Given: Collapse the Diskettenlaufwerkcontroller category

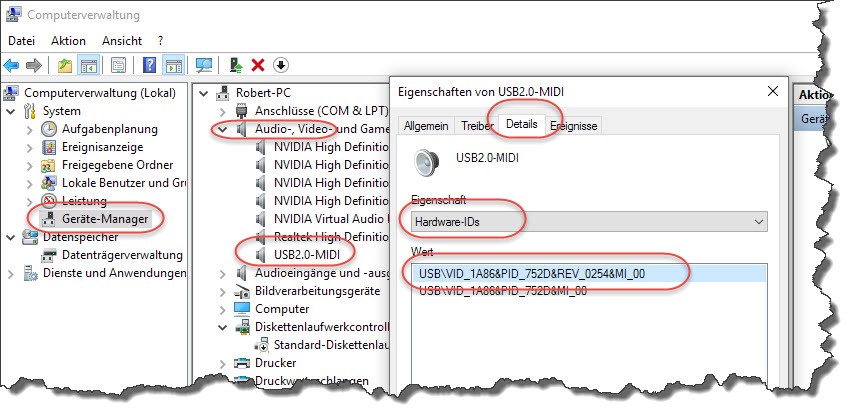Looking at the screenshot, I should point(222,327).
